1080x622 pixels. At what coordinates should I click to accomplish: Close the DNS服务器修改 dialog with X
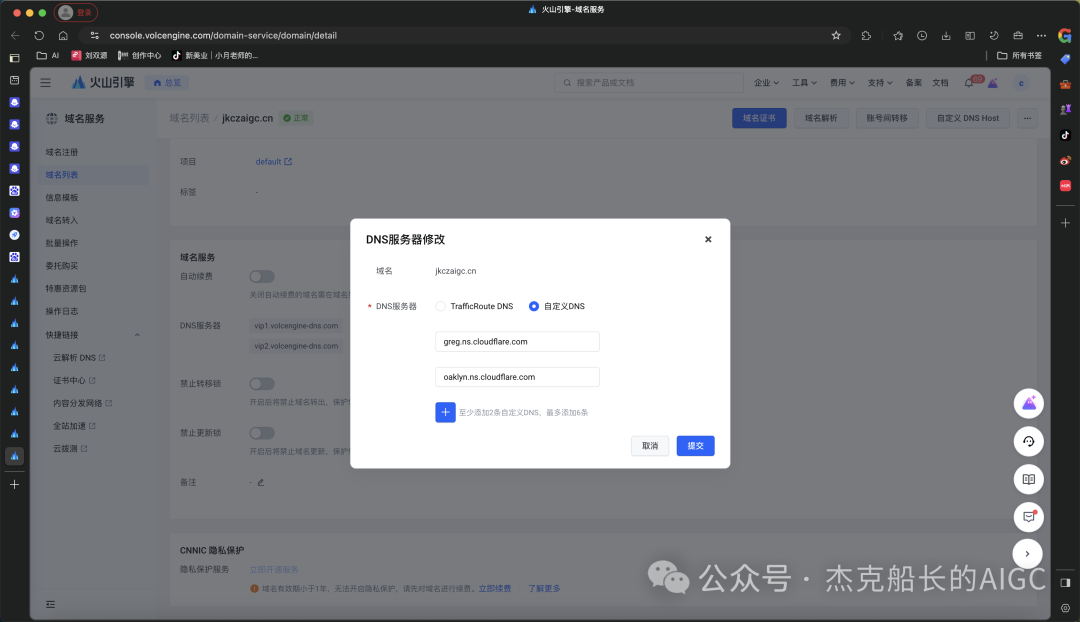click(707, 240)
